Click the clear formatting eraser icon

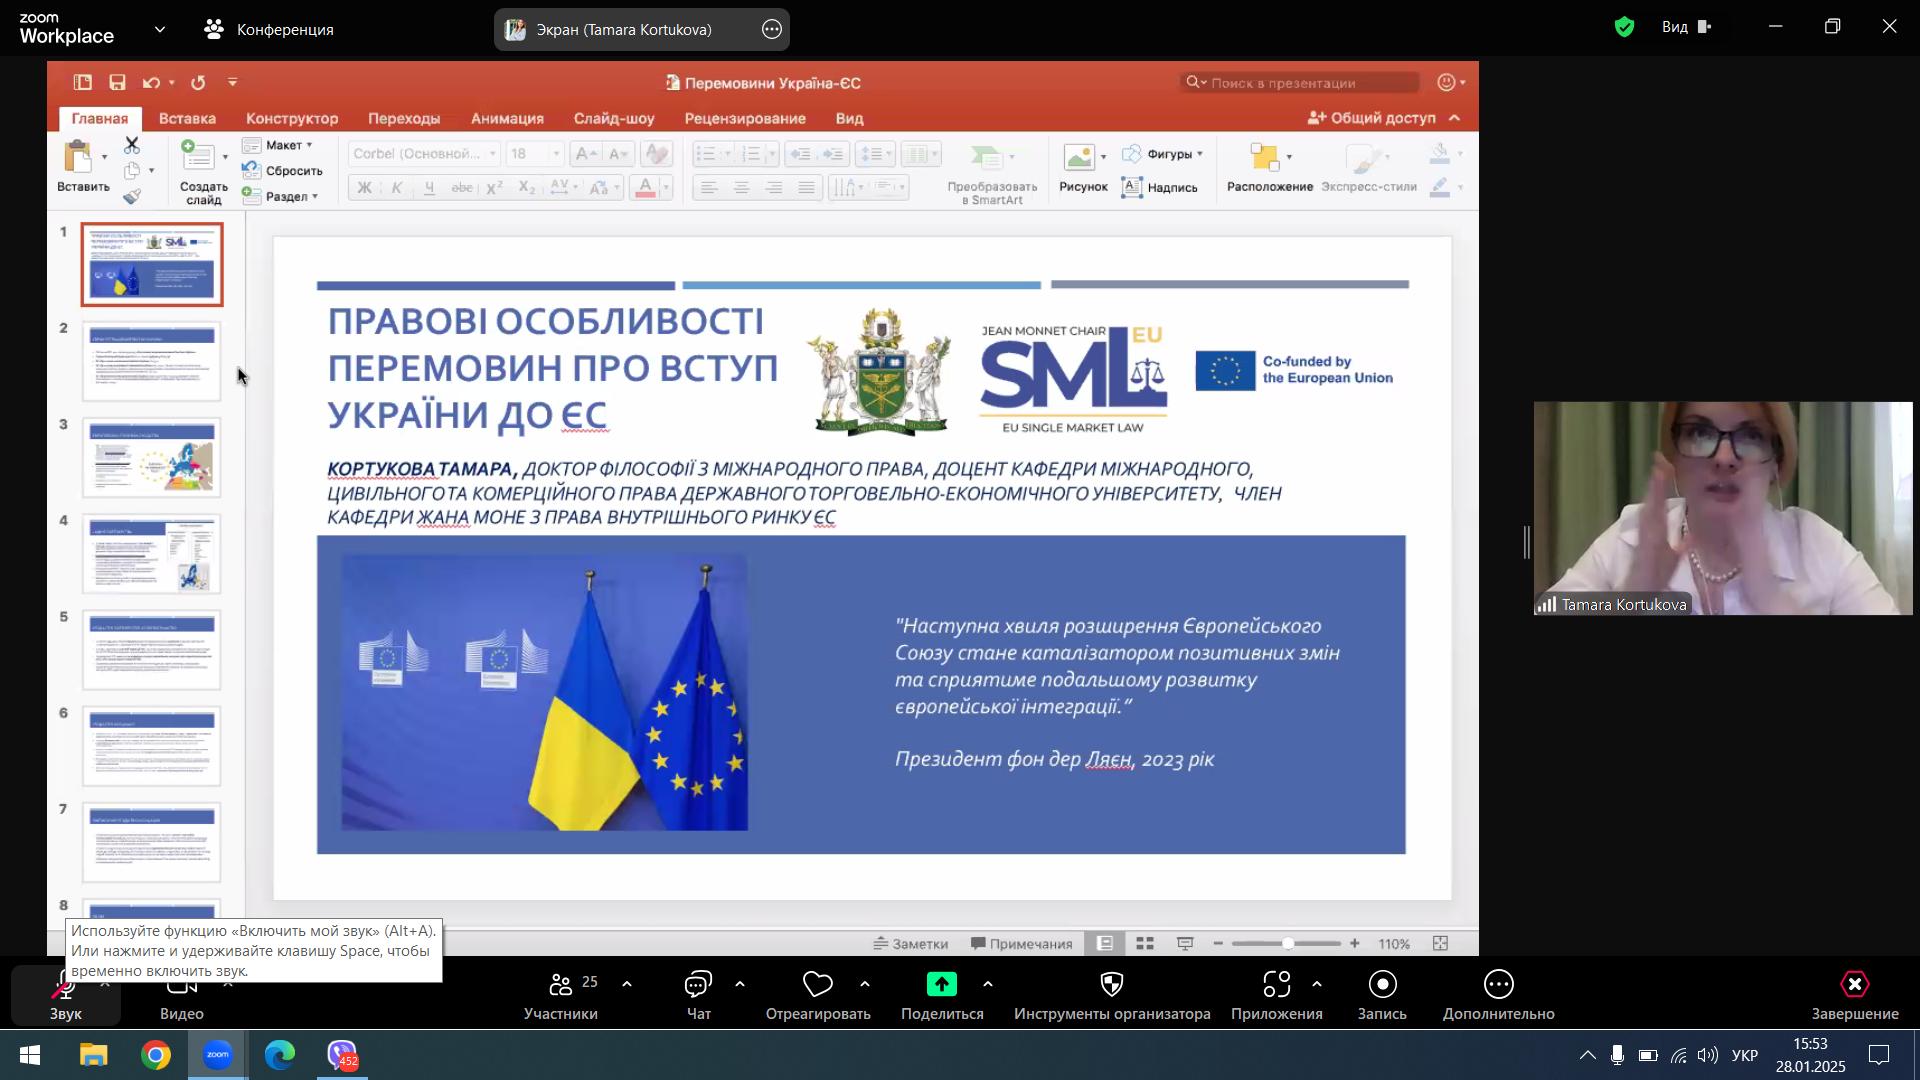click(x=657, y=153)
